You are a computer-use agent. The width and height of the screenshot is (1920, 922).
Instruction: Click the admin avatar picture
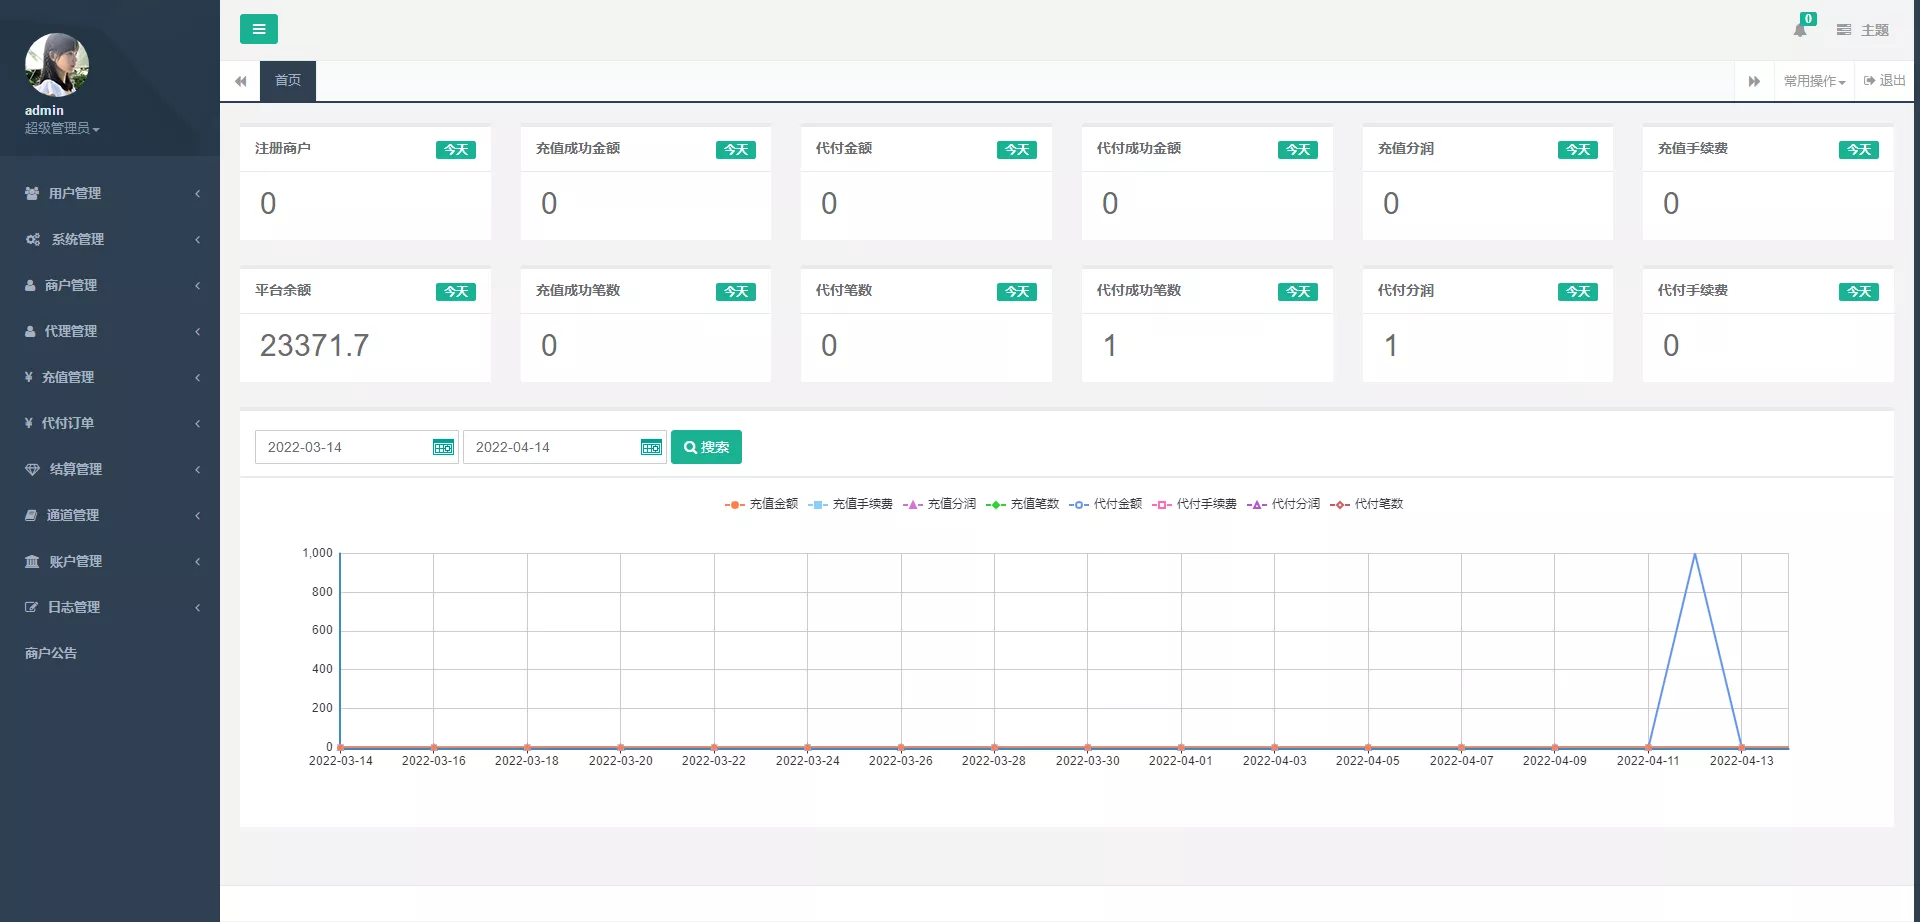[57, 65]
